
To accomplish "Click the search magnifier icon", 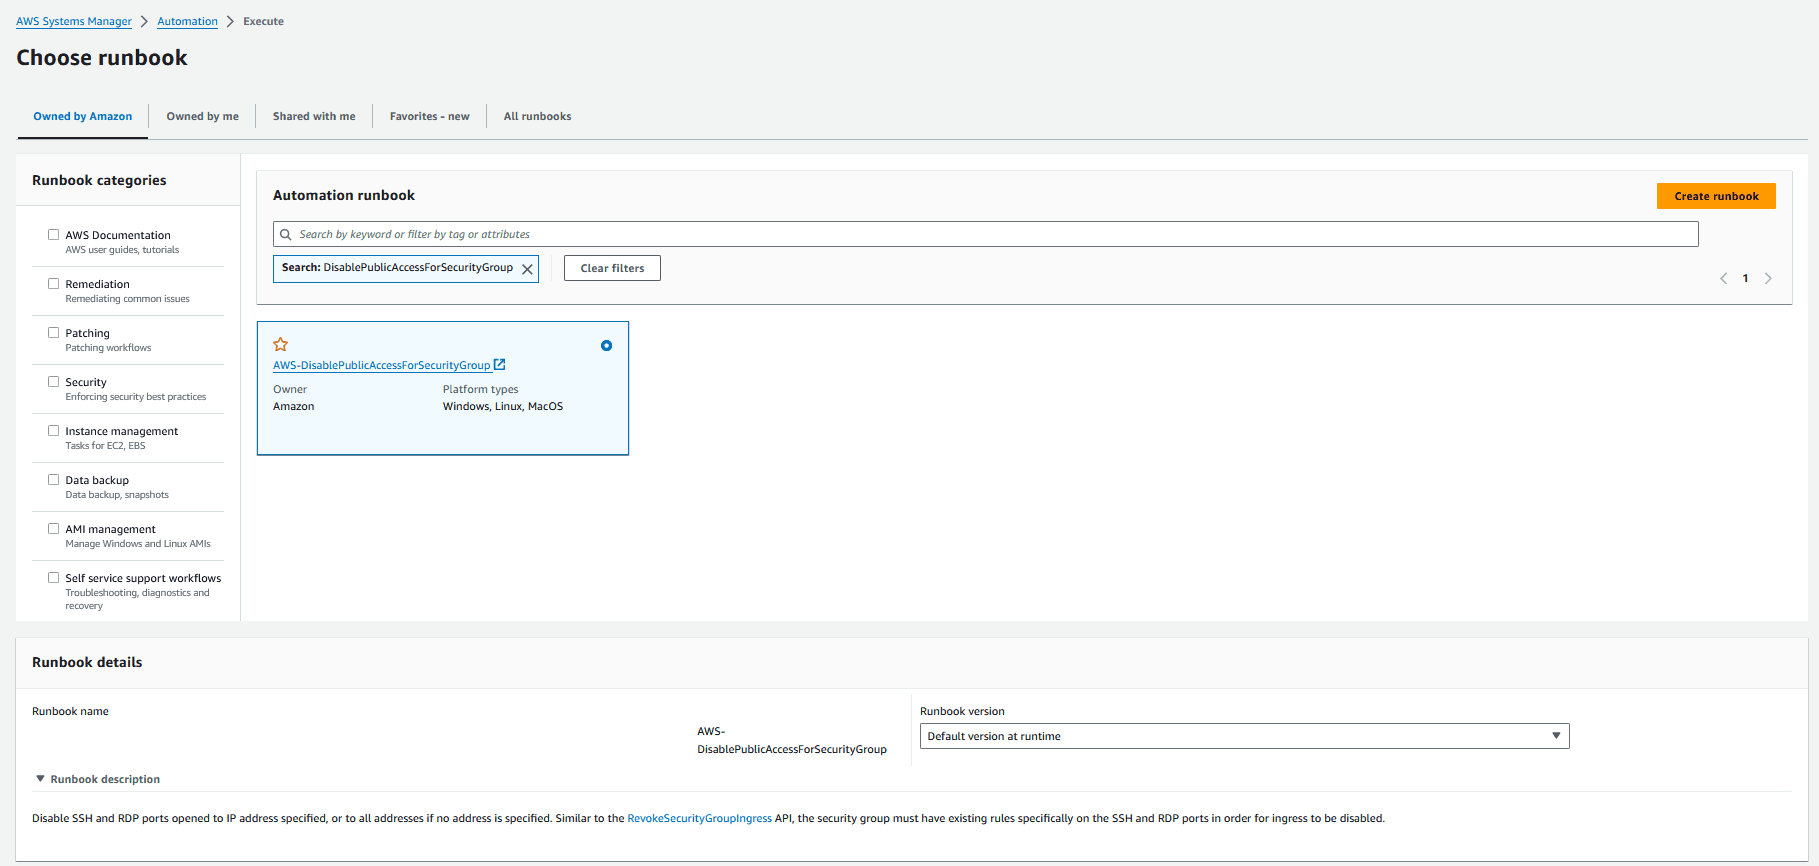I will 286,234.
